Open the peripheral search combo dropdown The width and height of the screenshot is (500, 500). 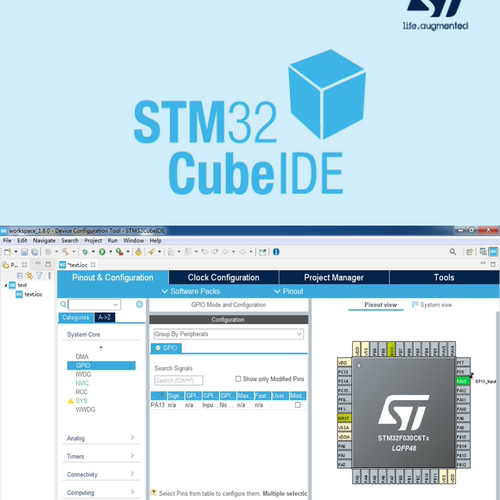[115, 304]
